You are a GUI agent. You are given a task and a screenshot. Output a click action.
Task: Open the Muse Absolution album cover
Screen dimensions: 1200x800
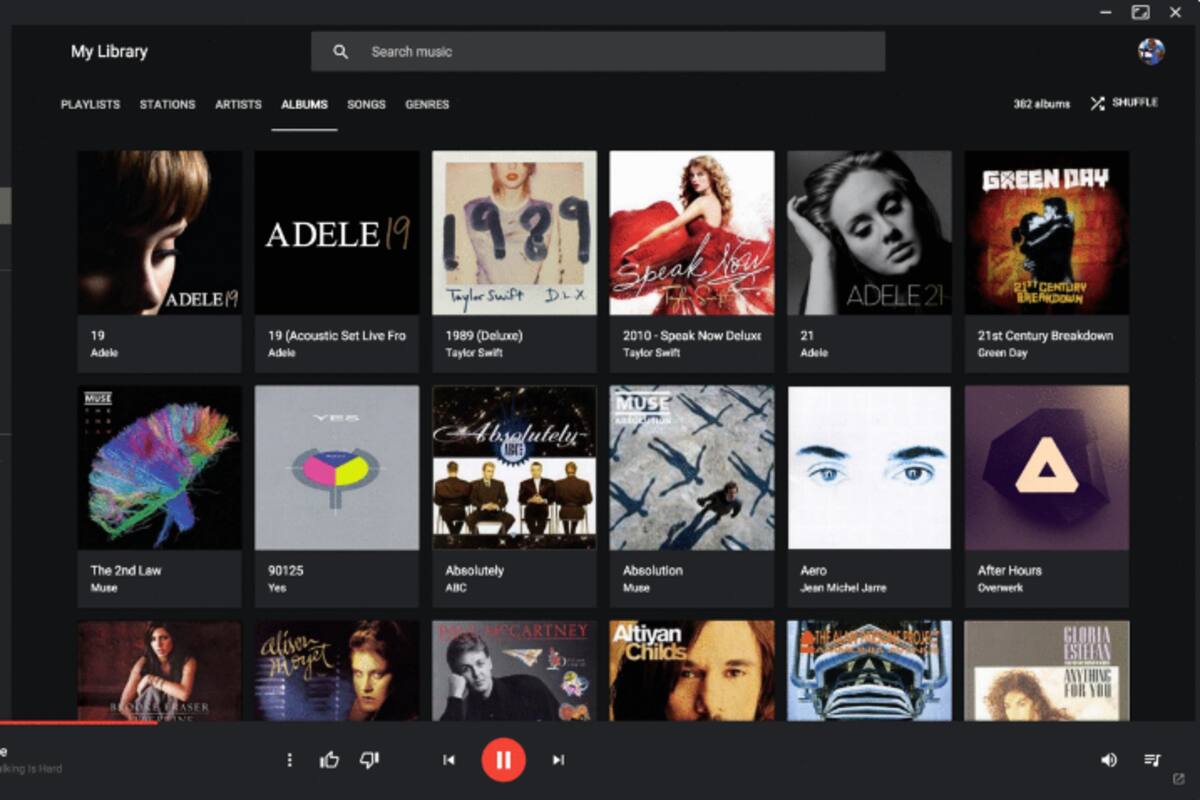pos(692,468)
